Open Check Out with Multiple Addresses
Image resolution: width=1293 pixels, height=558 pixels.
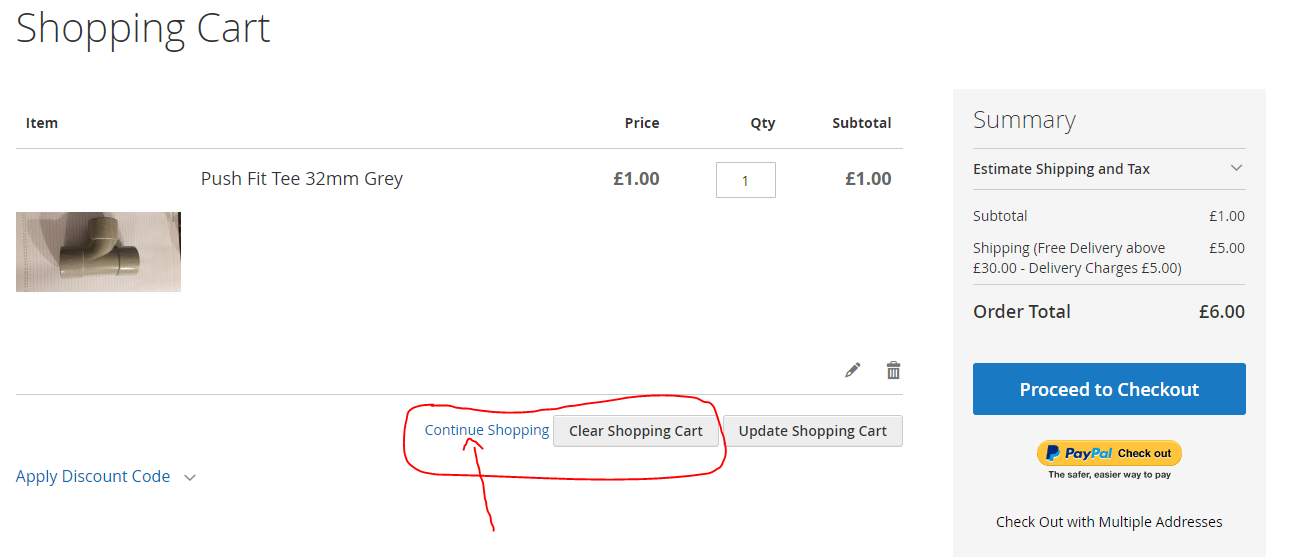(1108, 521)
